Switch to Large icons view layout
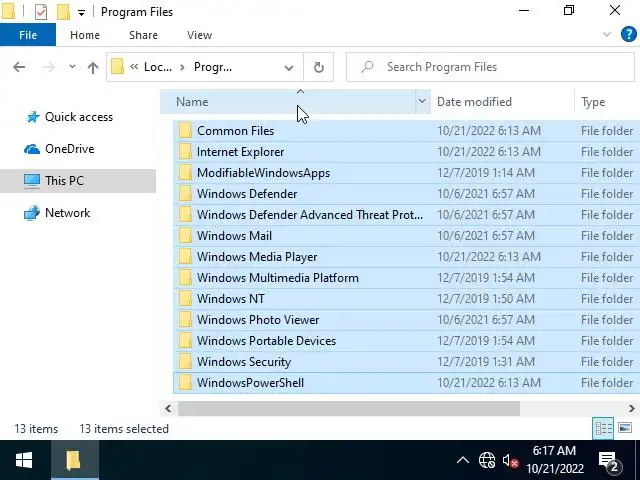 coord(625,428)
